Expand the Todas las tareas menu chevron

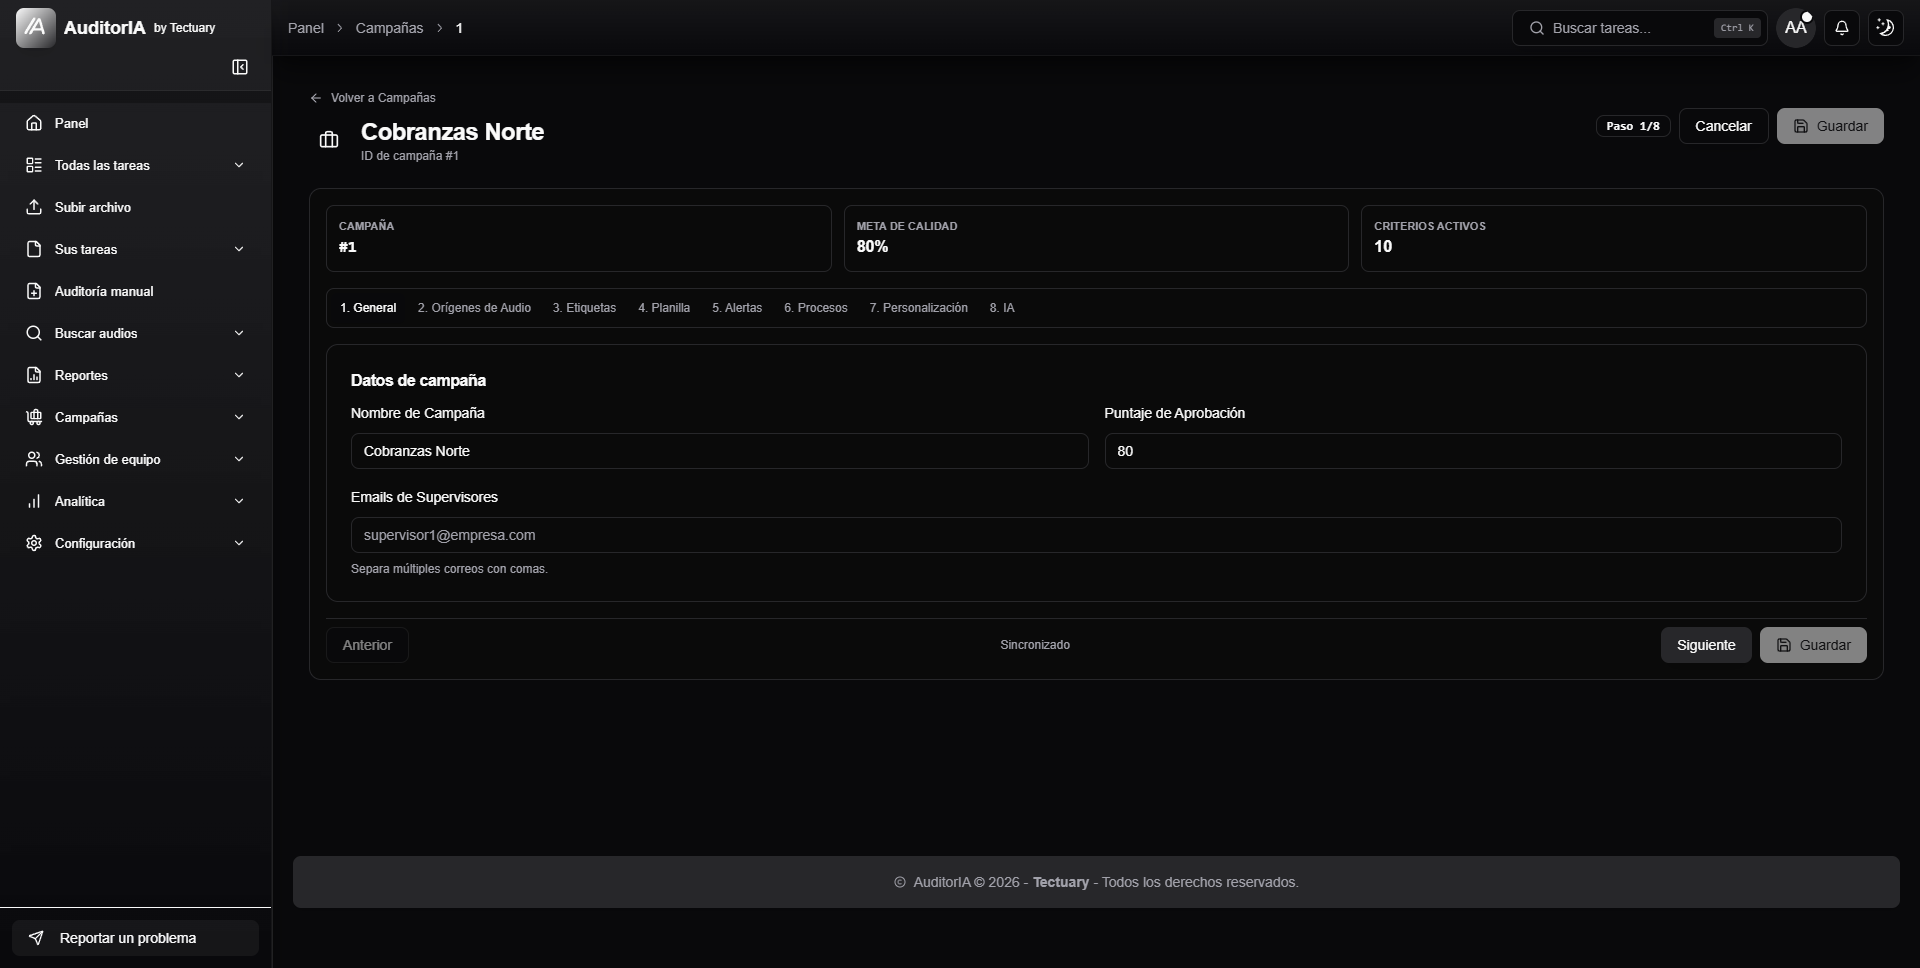tap(239, 165)
